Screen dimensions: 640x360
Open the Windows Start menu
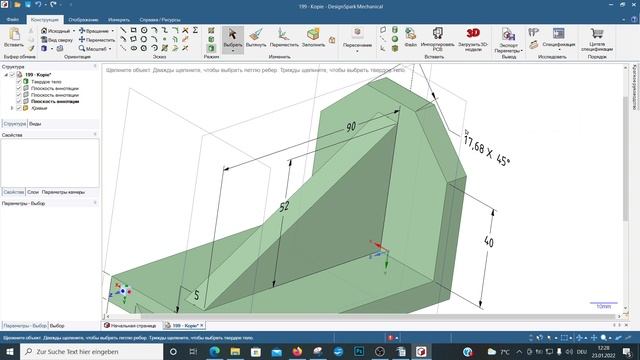[10, 351]
